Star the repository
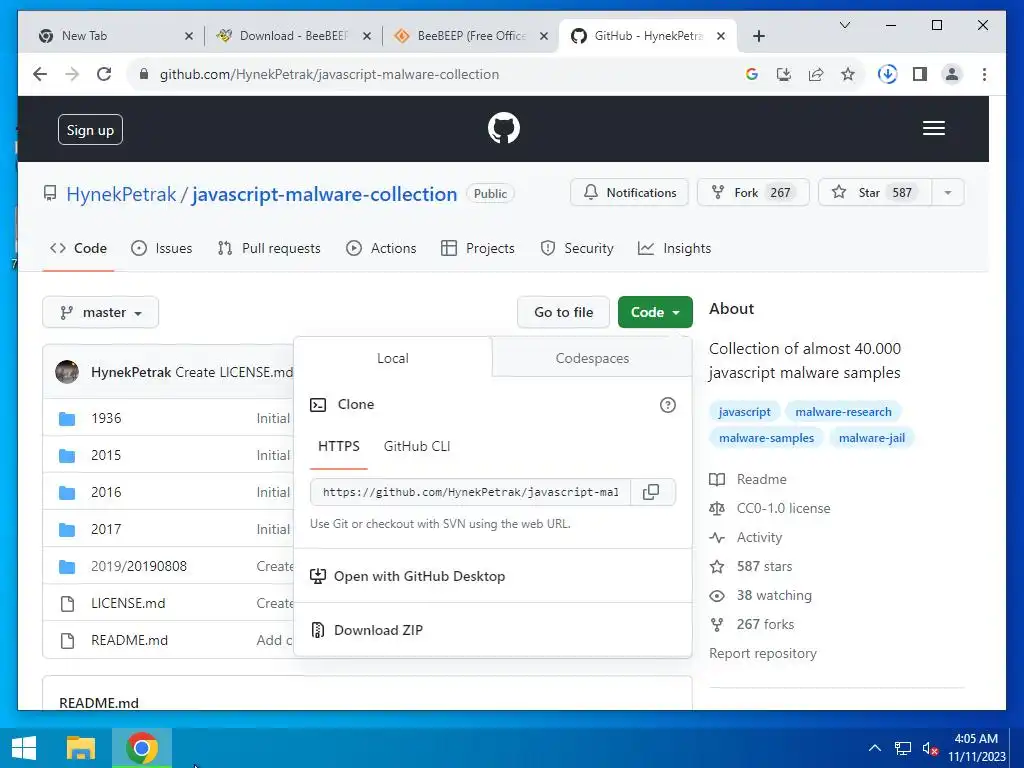 [x=875, y=193]
